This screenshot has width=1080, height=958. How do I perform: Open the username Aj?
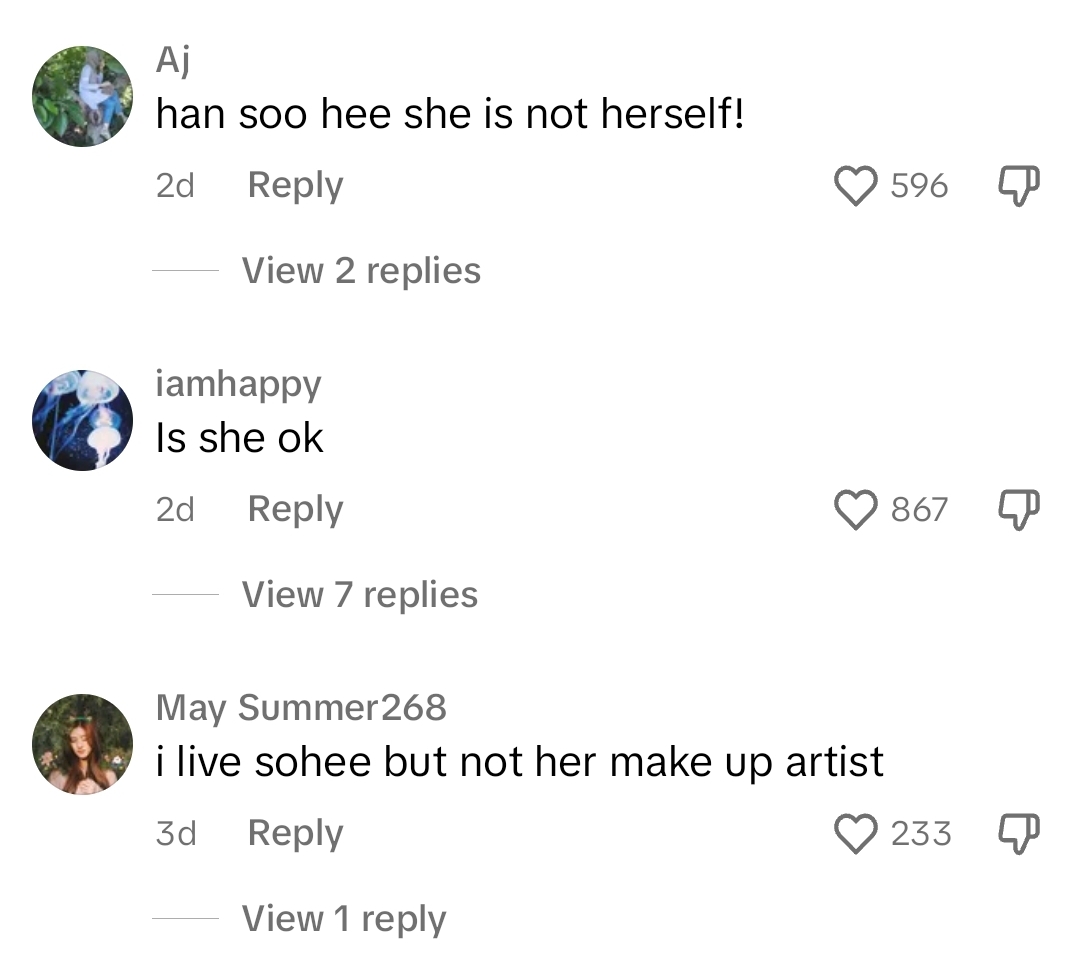(x=172, y=60)
